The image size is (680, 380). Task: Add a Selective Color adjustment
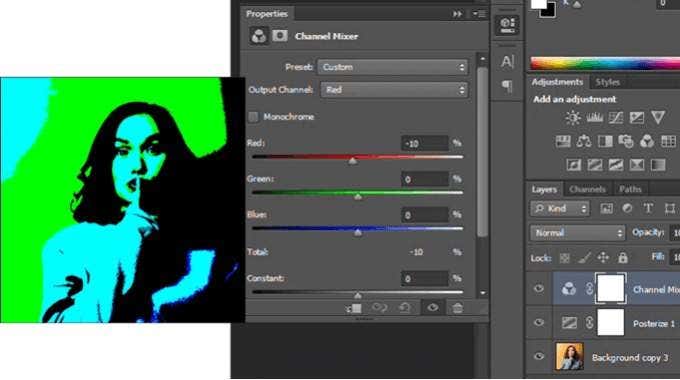pyautogui.click(x=637, y=165)
